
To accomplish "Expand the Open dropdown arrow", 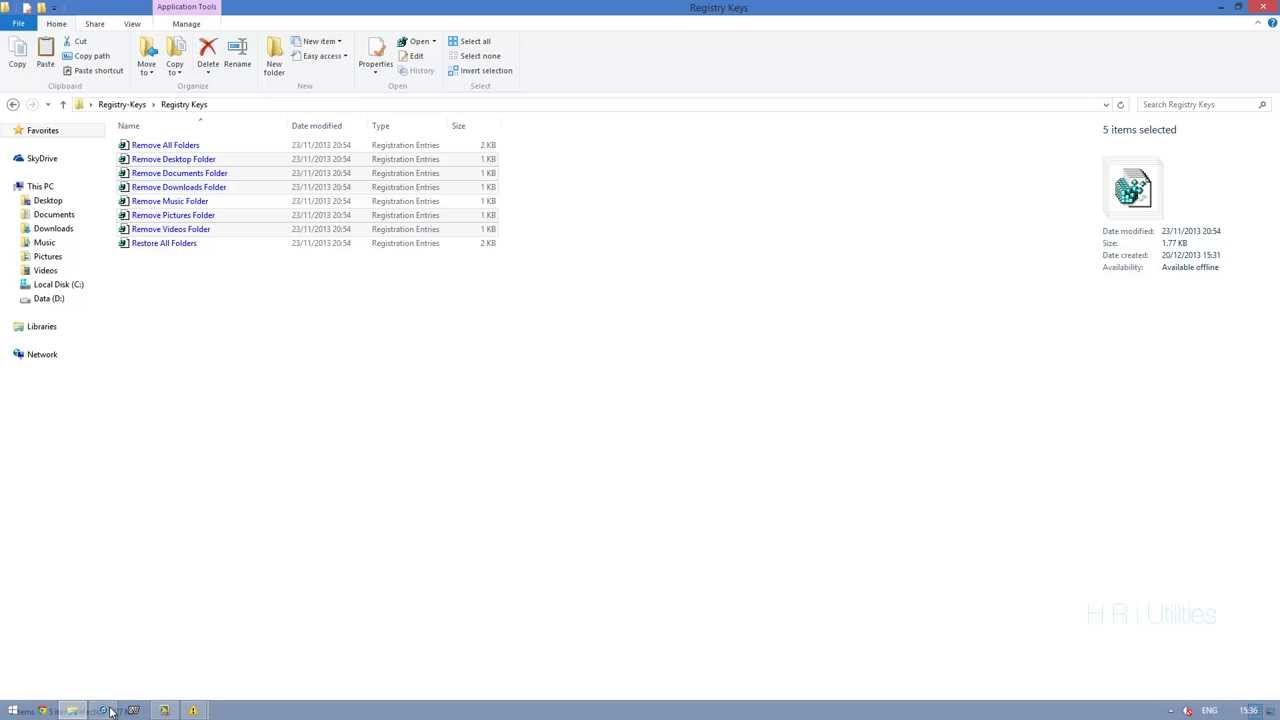I will point(434,41).
